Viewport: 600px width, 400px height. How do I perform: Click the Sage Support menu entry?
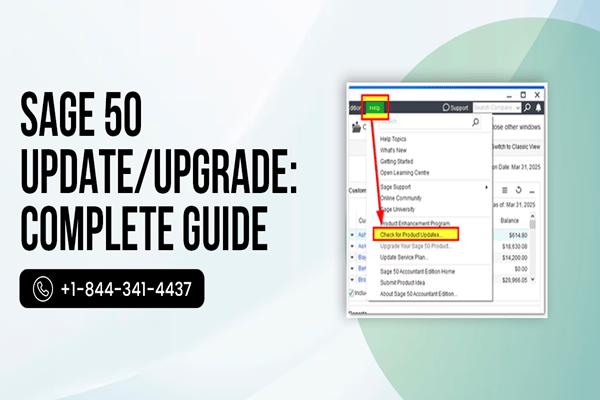pyautogui.click(x=395, y=187)
